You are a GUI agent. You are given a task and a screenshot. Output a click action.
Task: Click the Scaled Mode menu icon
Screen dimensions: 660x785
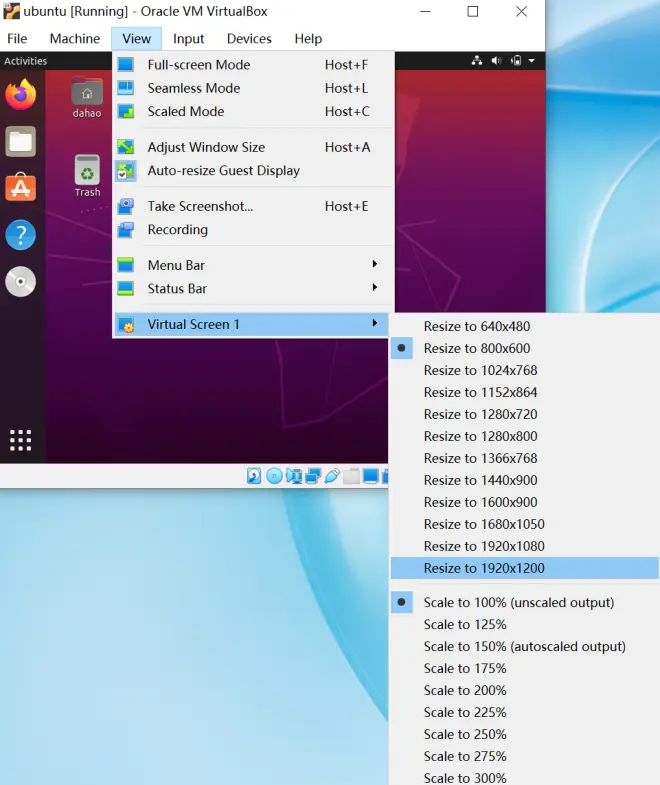[126, 111]
